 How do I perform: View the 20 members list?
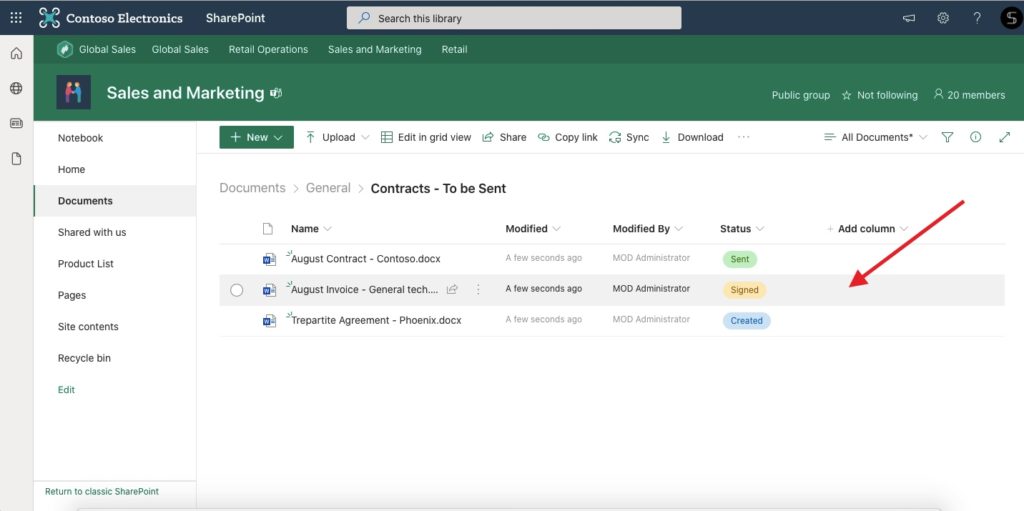pos(969,95)
